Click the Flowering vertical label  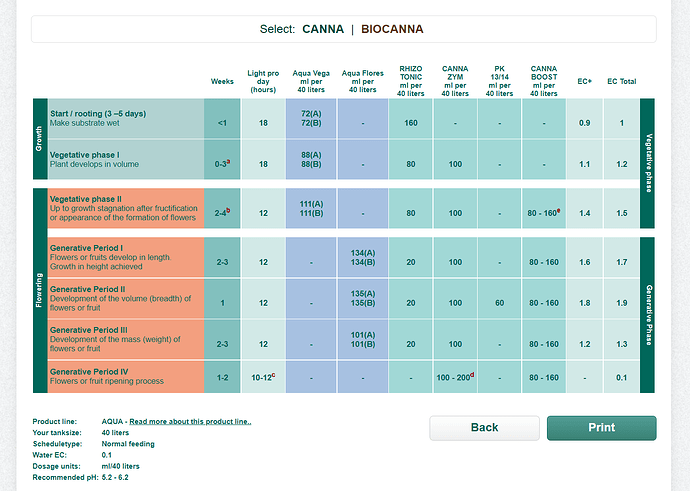[x=40, y=290]
